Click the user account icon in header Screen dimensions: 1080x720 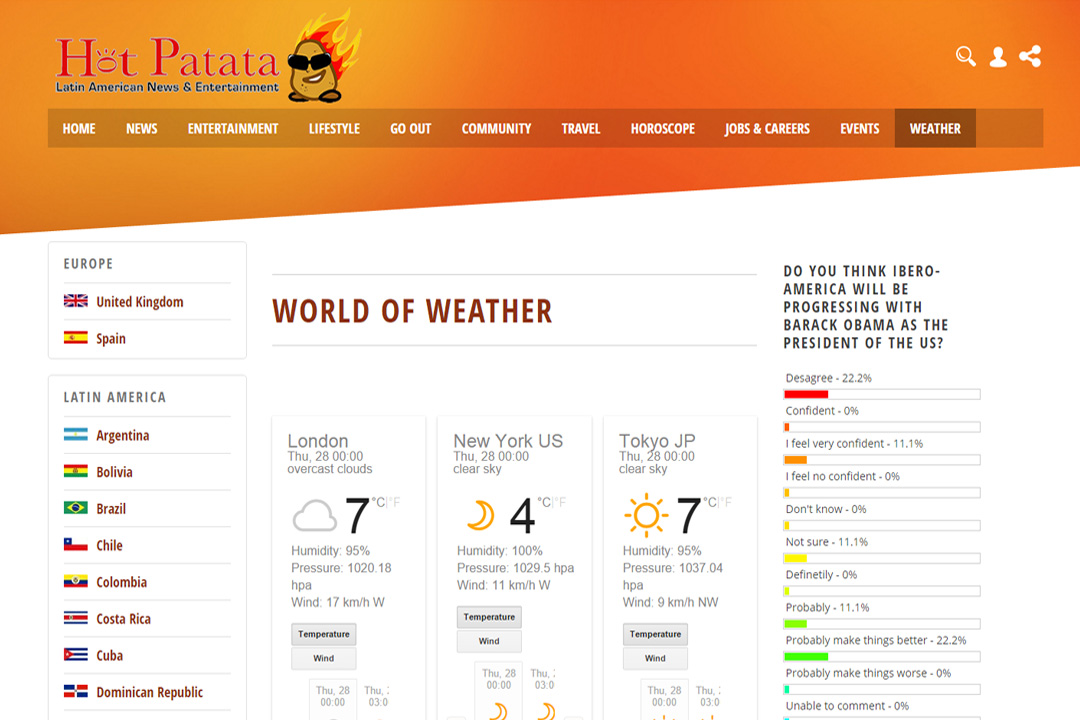(998, 56)
